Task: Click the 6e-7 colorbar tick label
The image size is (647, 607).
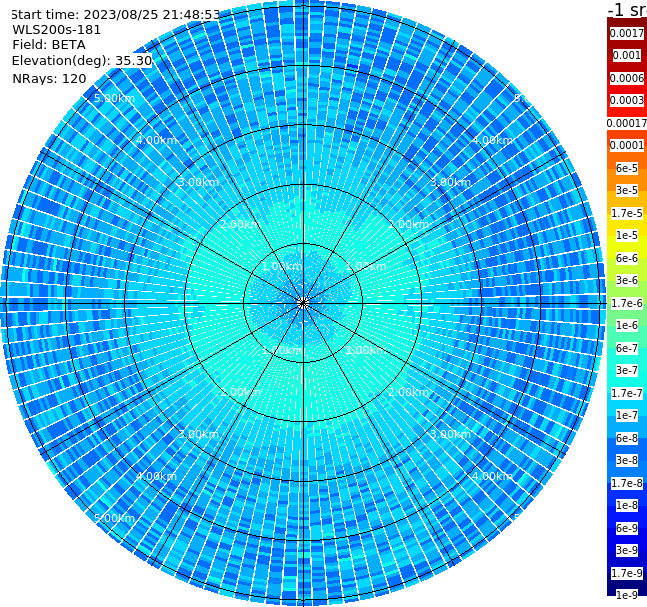Action: [x=627, y=348]
